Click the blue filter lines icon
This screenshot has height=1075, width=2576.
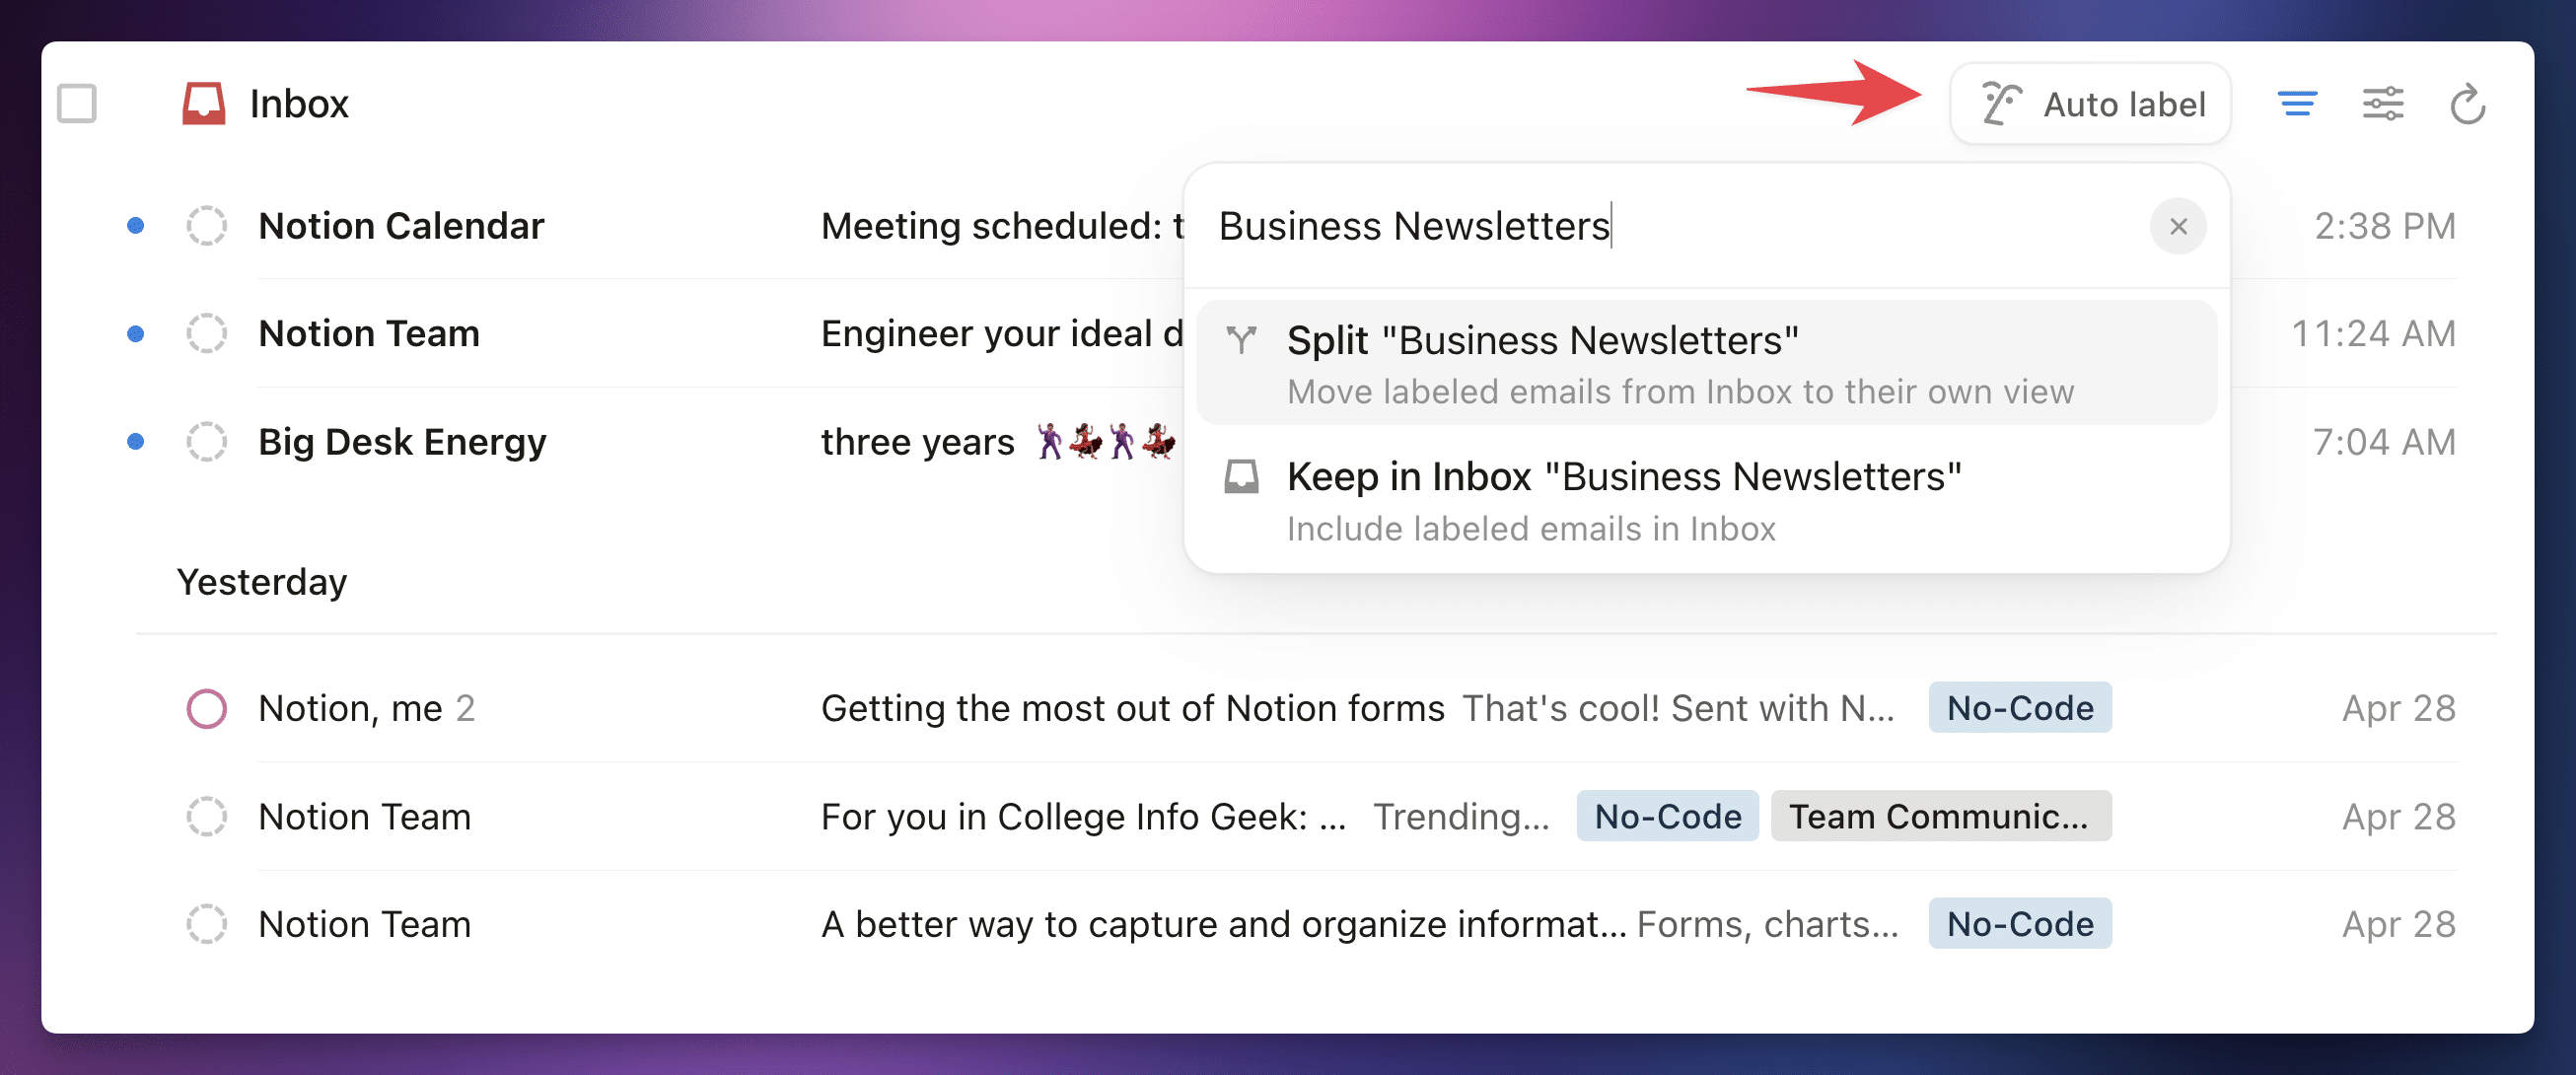tap(2297, 104)
